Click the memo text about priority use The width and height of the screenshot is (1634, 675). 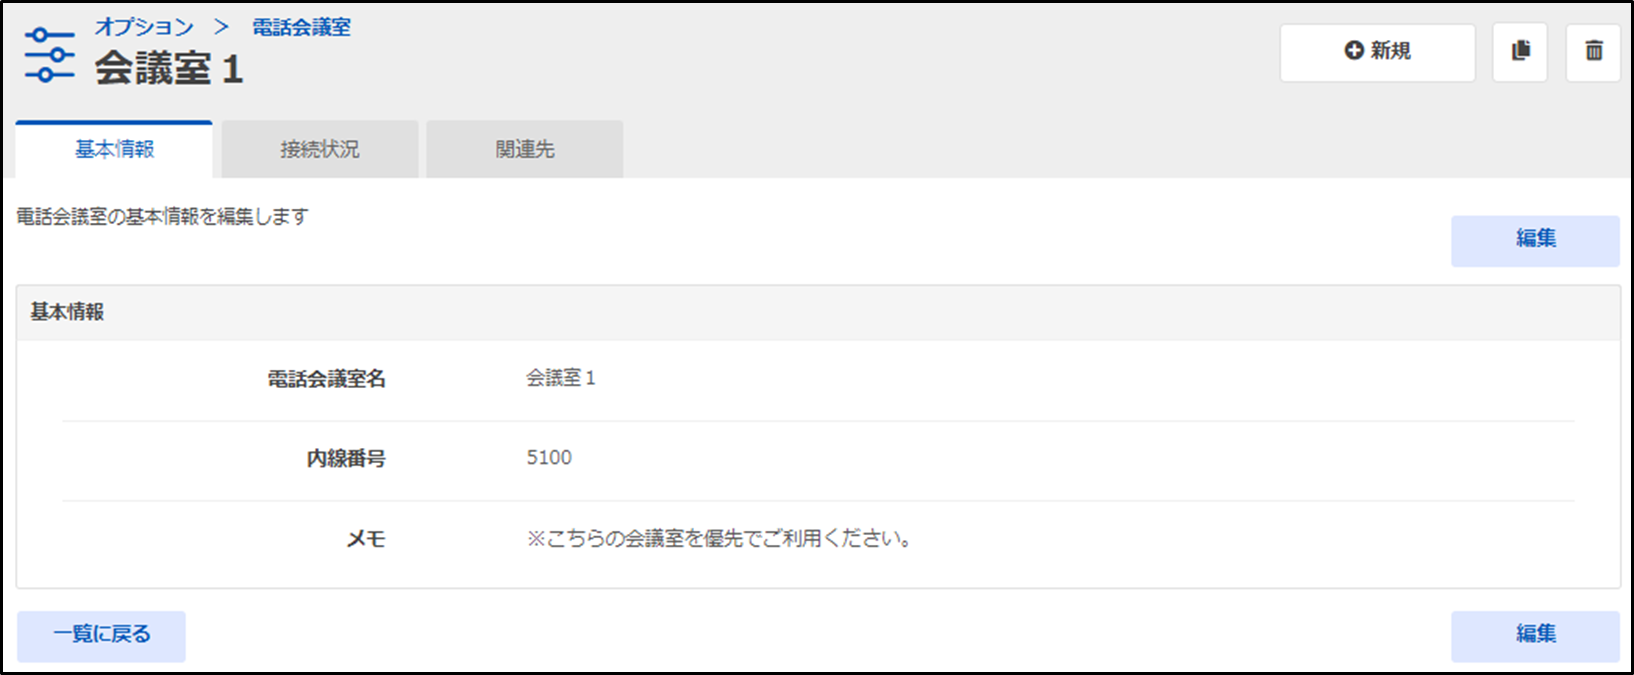click(719, 539)
